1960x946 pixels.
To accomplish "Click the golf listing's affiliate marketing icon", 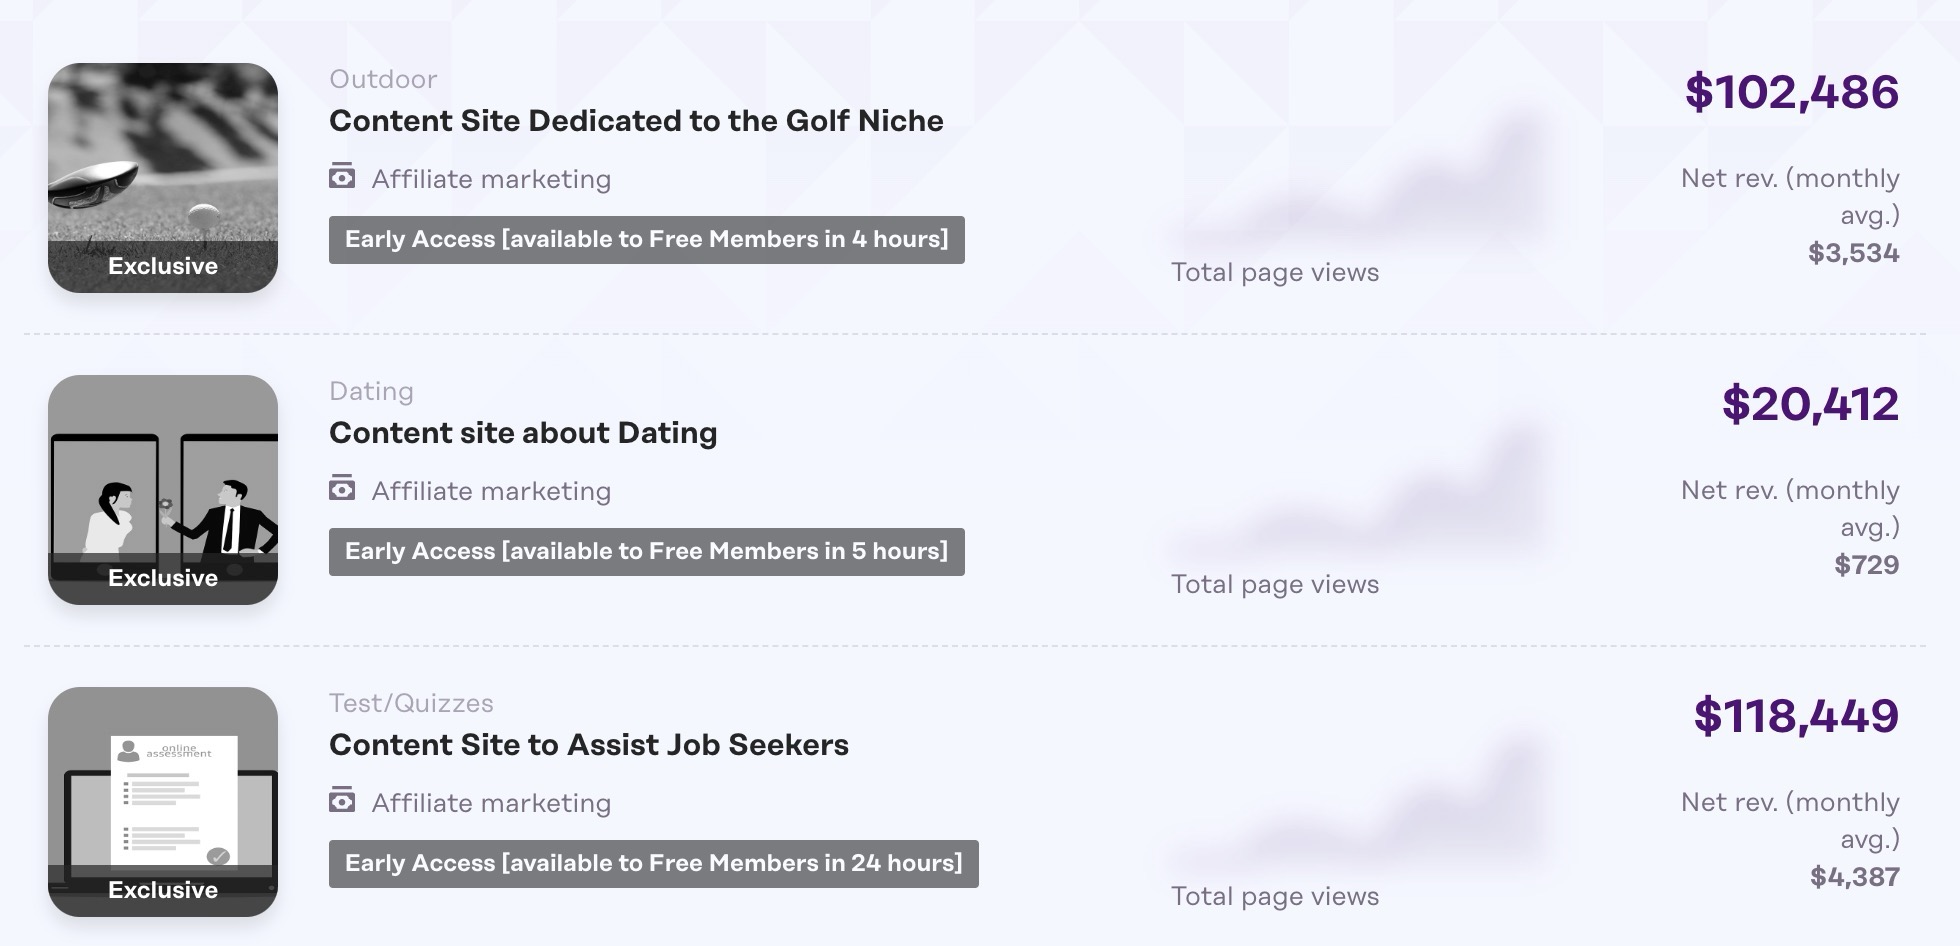I will [x=342, y=177].
